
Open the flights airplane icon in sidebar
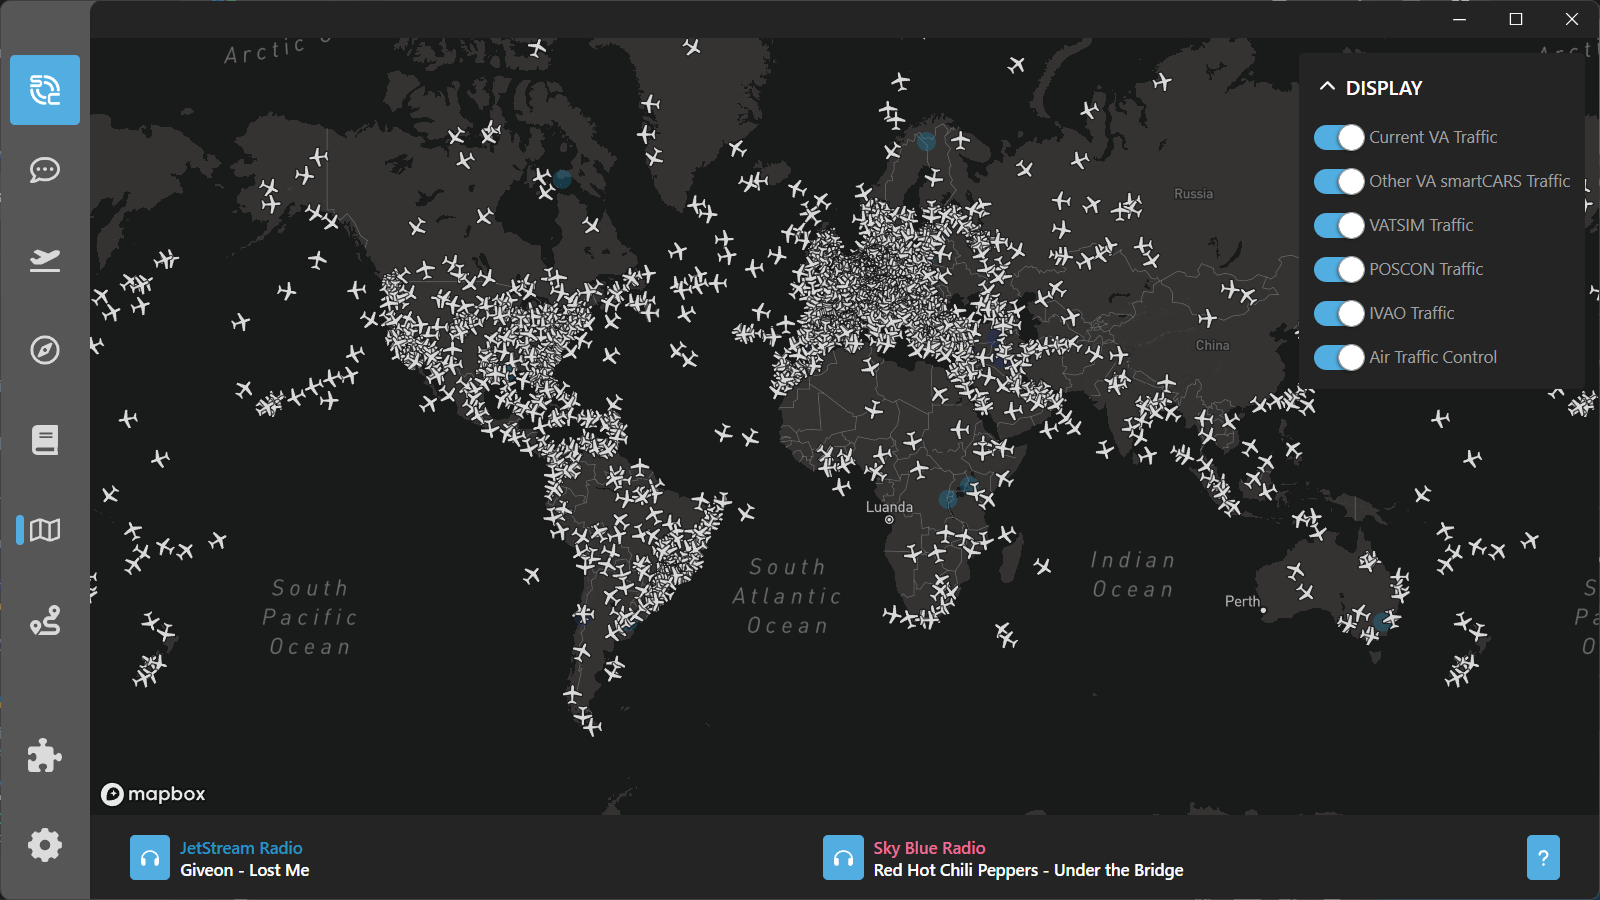coord(45,260)
